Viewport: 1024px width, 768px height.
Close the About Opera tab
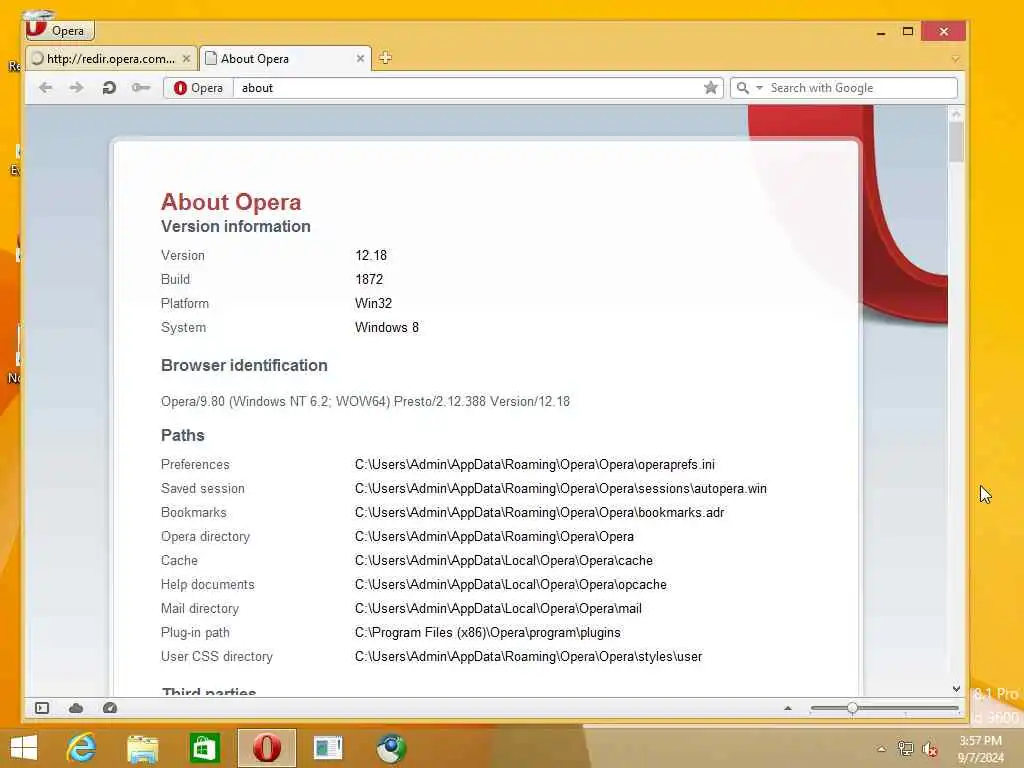[360, 59]
